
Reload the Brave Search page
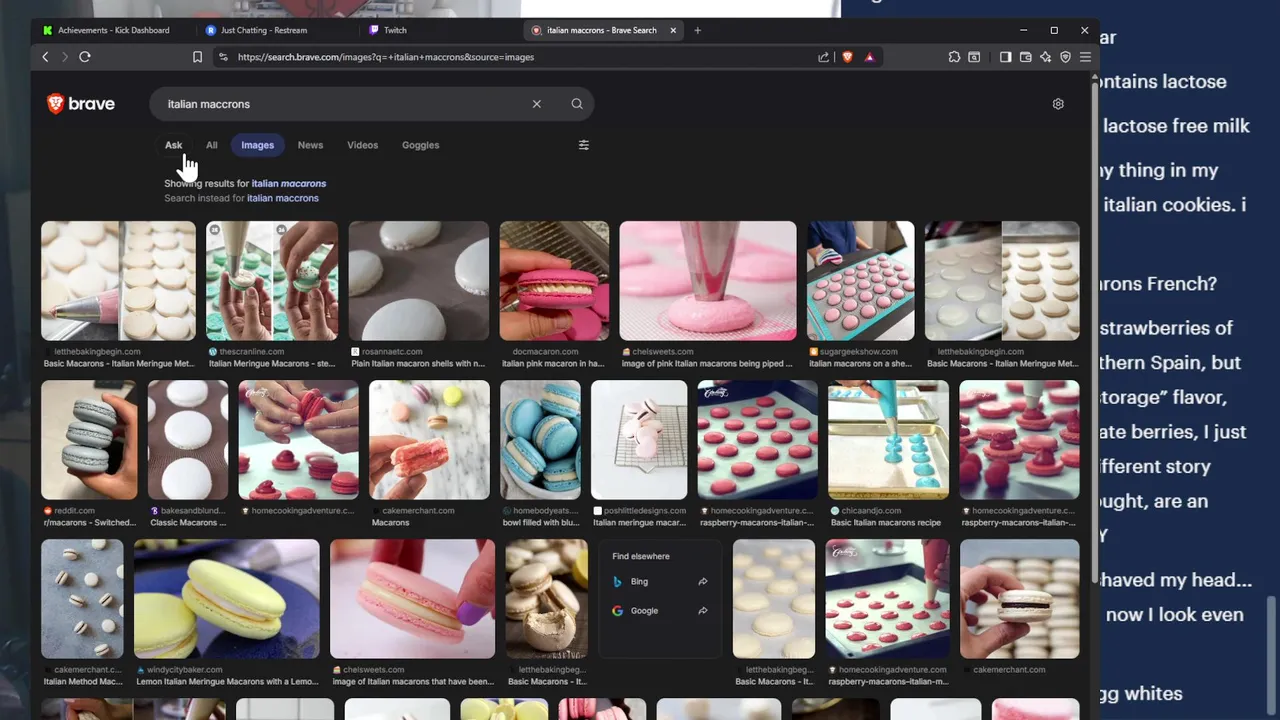click(85, 57)
